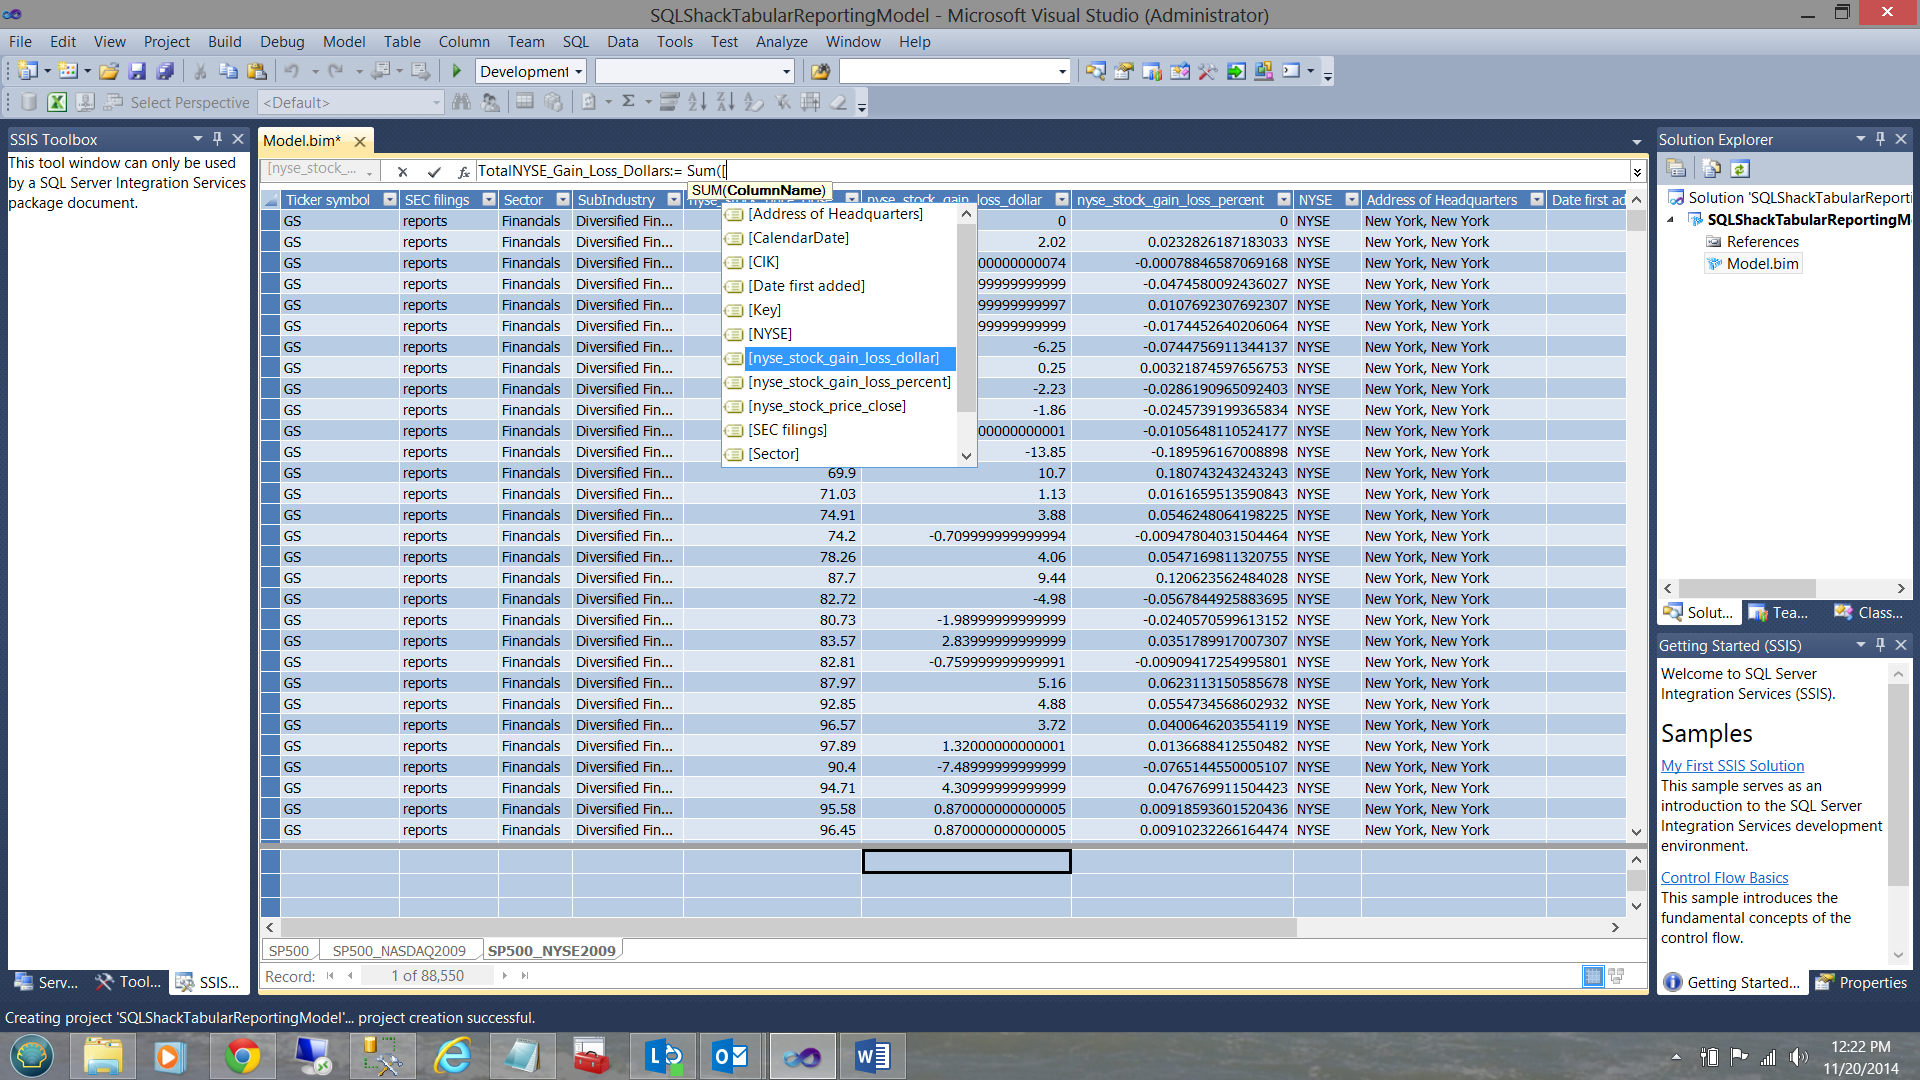Click the Save toolbar icon
Viewport: 1920px width, 1080px height.
tap(137, 71)
